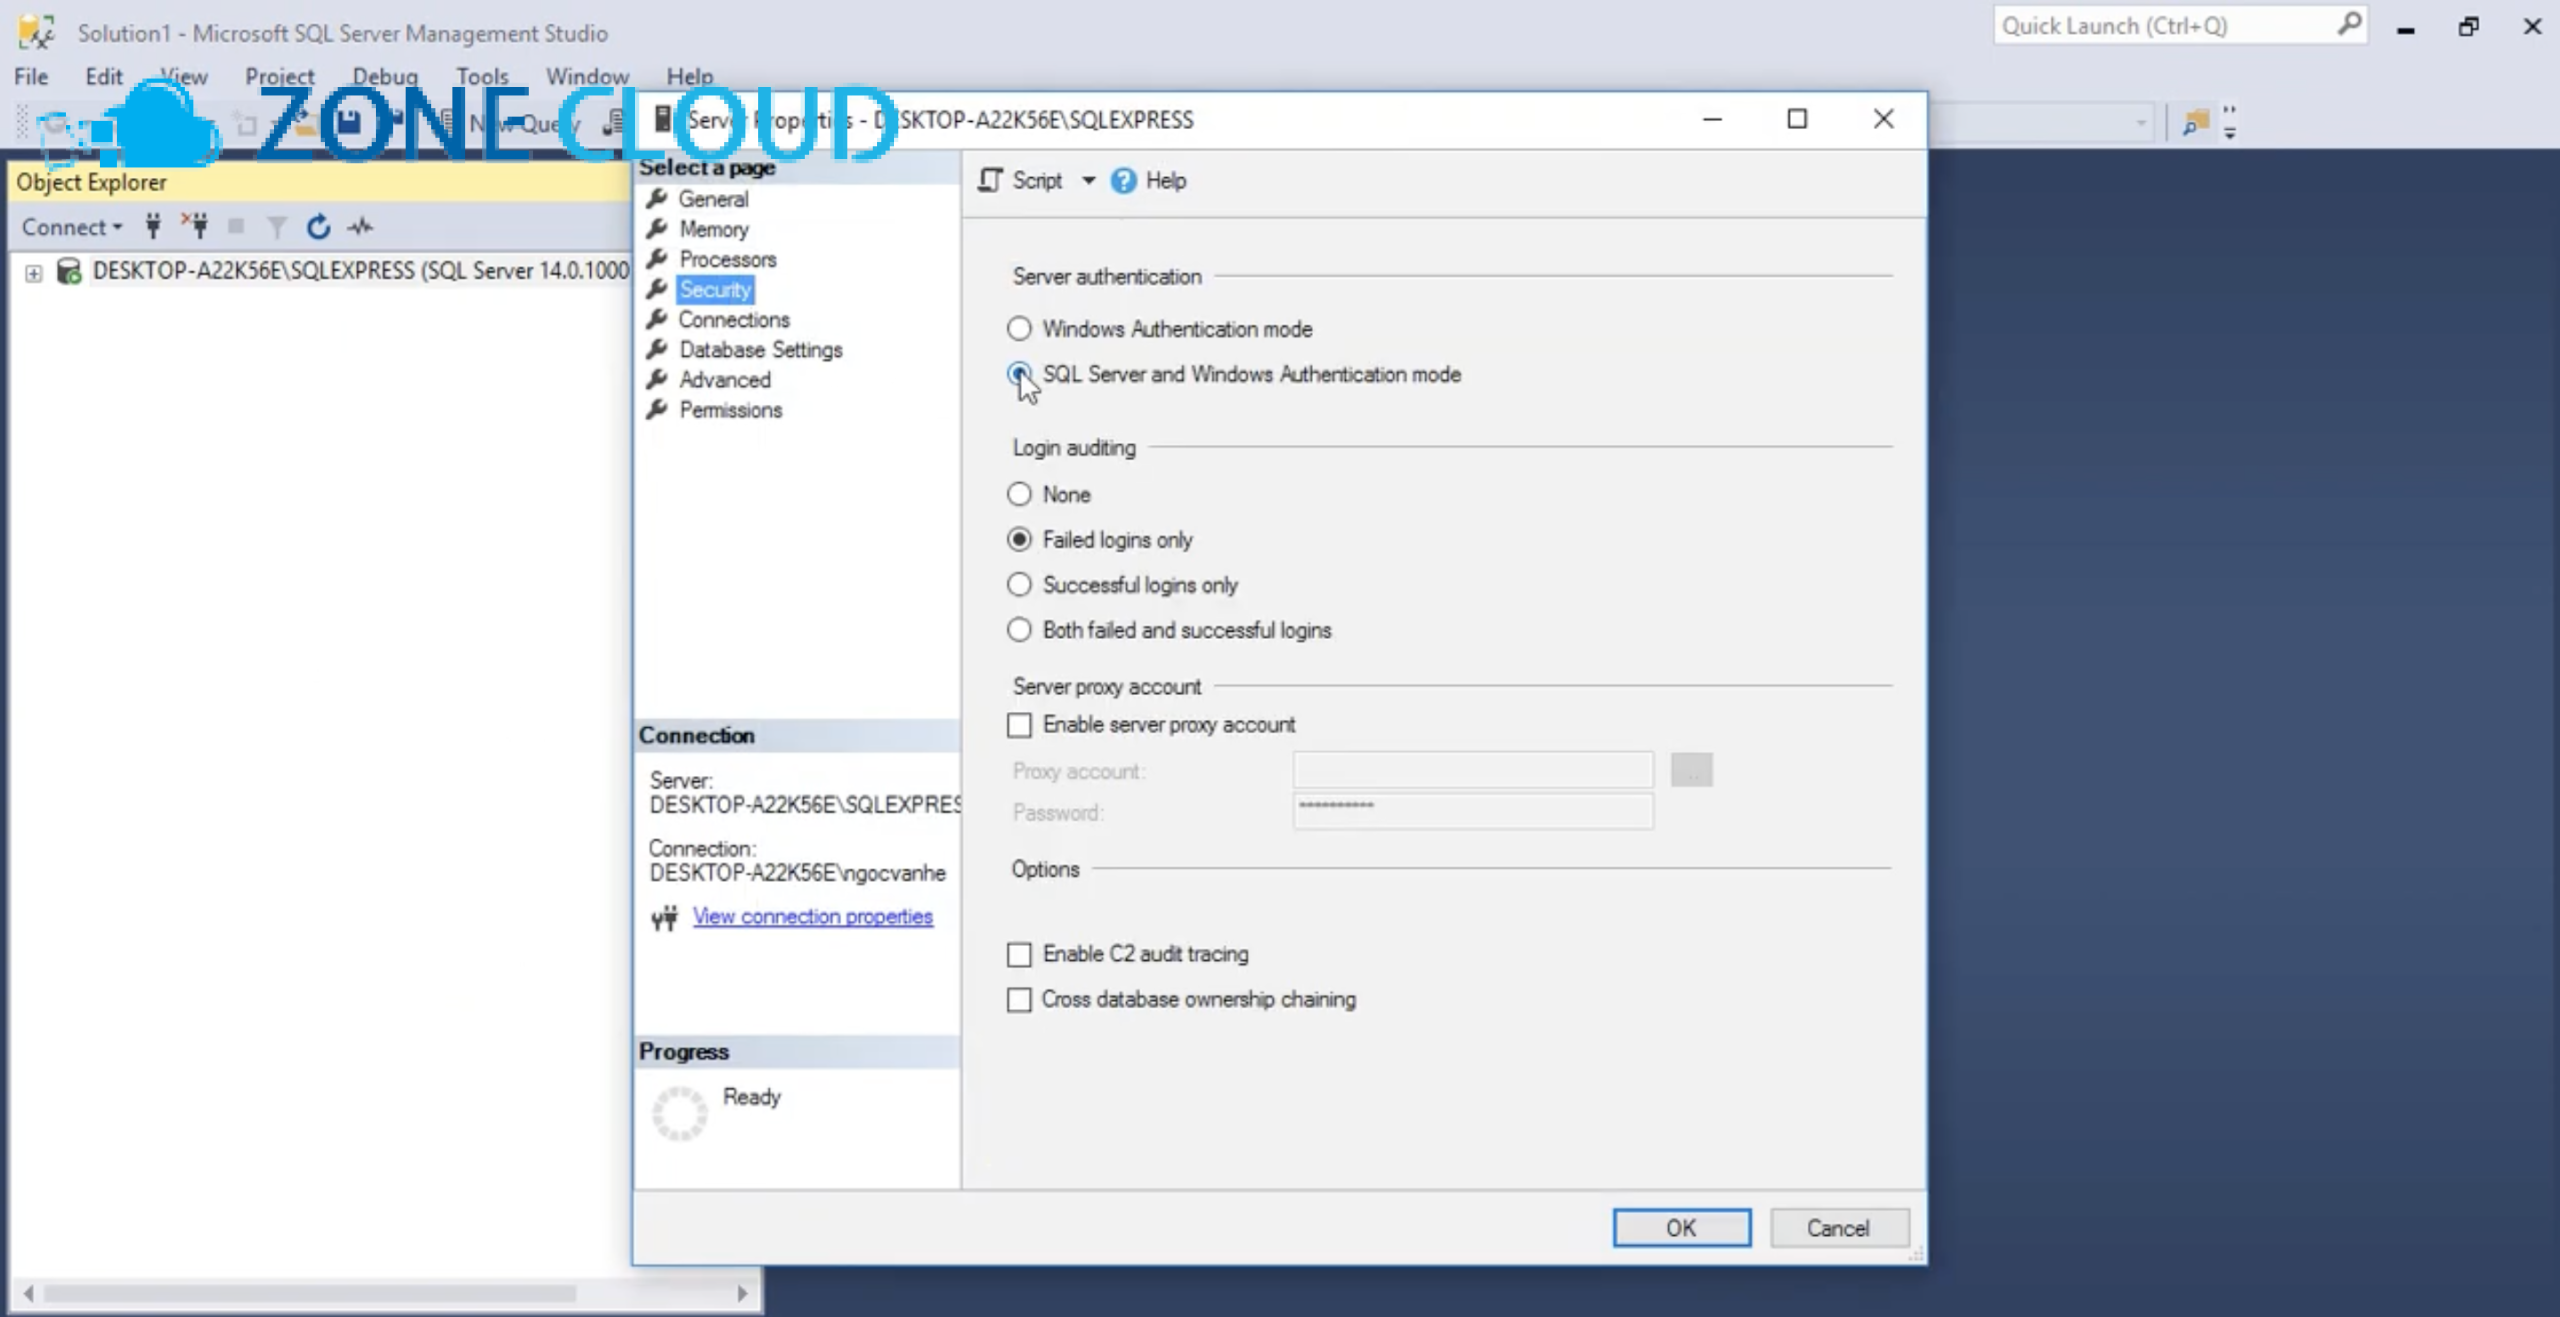Open the Connect dropdown in Object Explorer
2560x1317 pixels.
click(72, 227)
